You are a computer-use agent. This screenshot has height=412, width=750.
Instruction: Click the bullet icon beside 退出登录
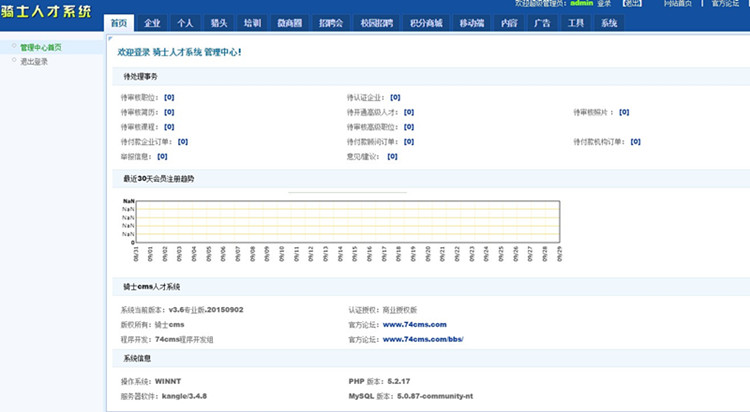click(14, 60)
